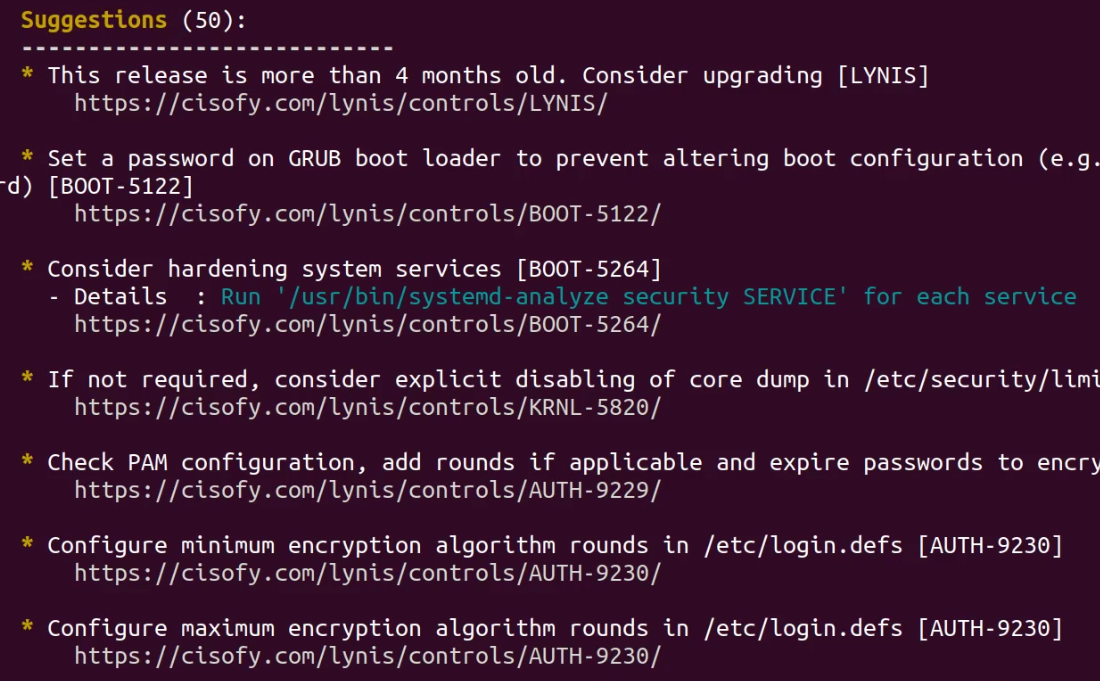Click the [LYNIS] tag in first suggestion
Screen dimensions: 1100x681
pyautogui.click(x=883, y=76)
